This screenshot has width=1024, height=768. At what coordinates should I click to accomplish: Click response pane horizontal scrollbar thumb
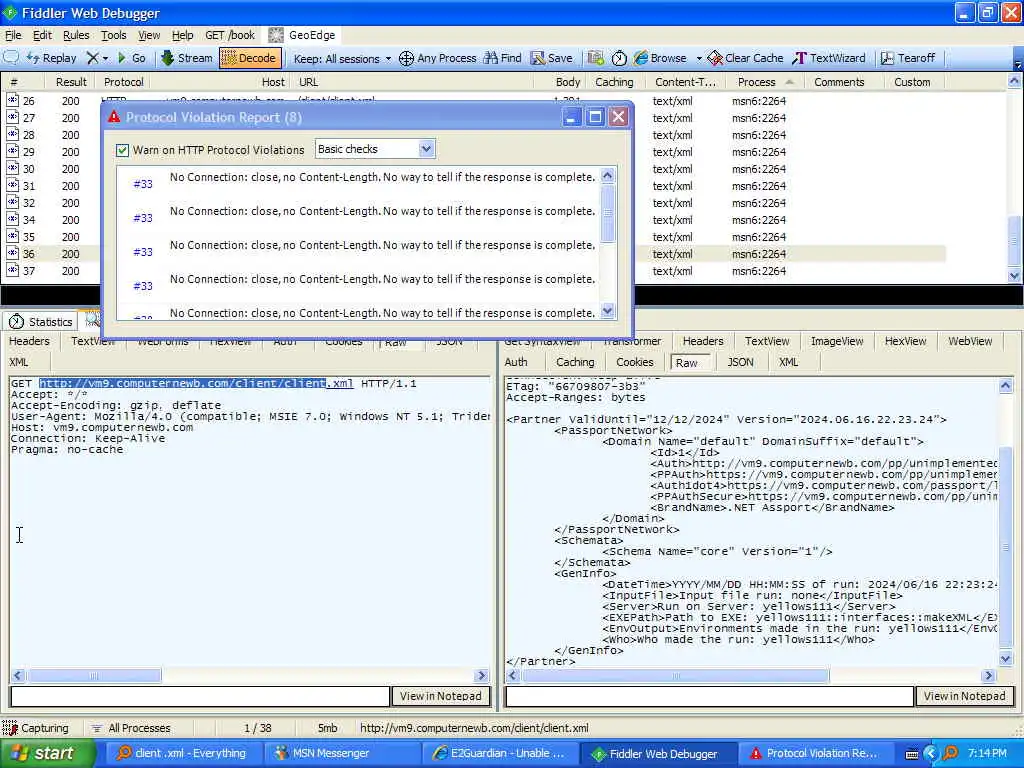pyautogui.click(x=676, y=675)
